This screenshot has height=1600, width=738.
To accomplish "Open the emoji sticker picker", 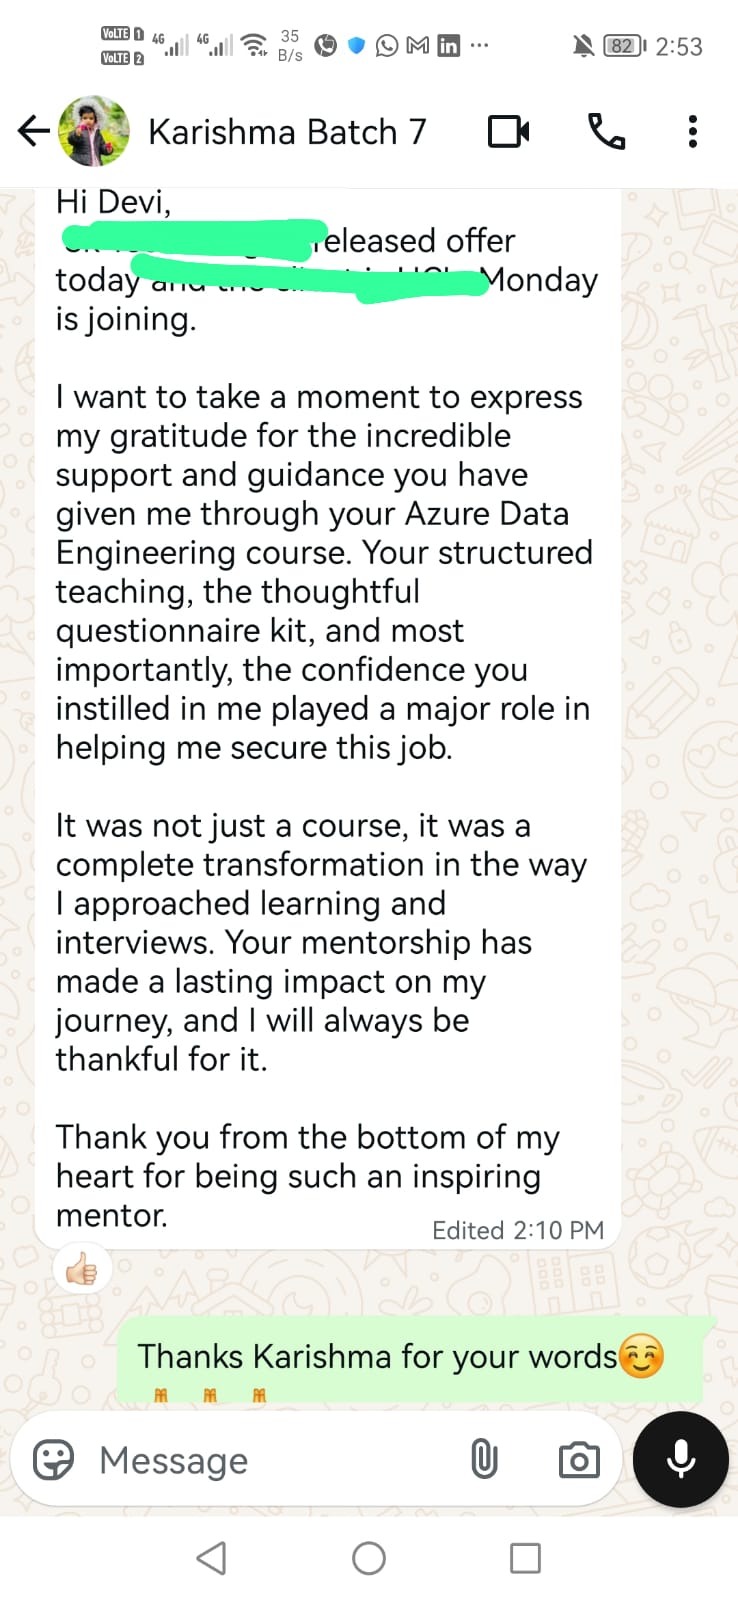I will pyautogui.click(x=54, y=1460).
